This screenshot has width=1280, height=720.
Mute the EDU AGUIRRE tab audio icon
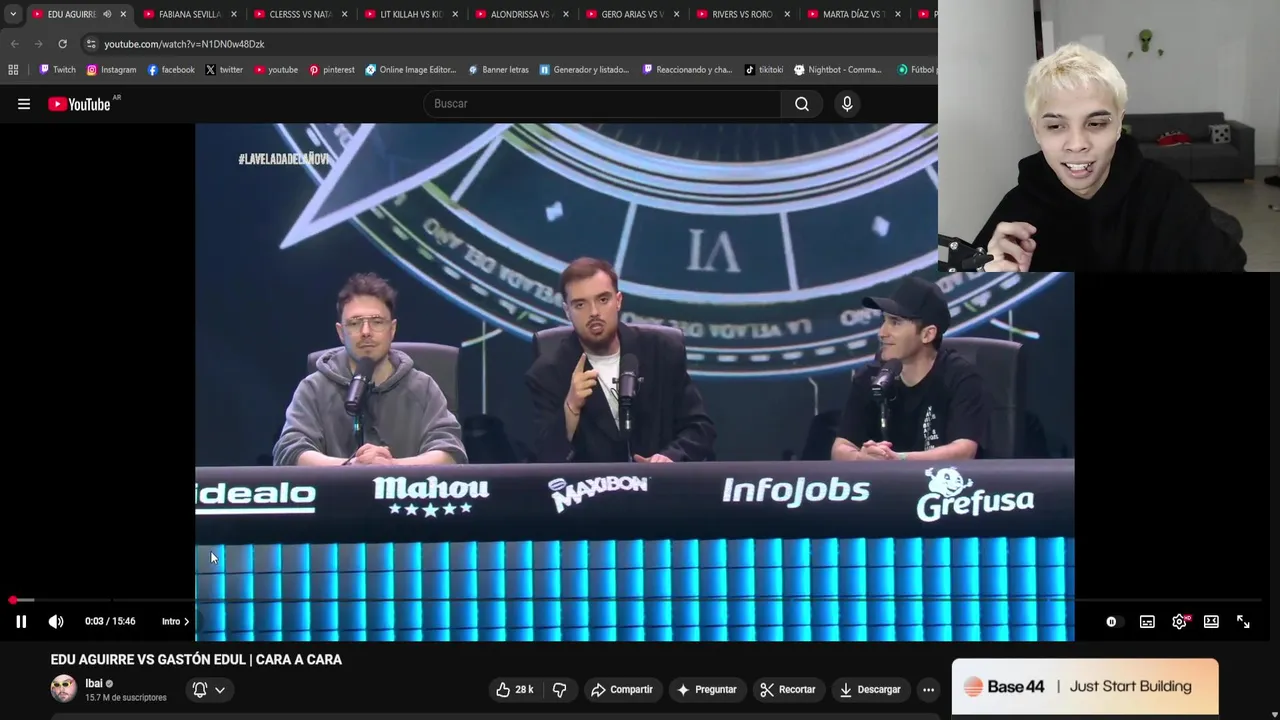click(x=107, y=14)
